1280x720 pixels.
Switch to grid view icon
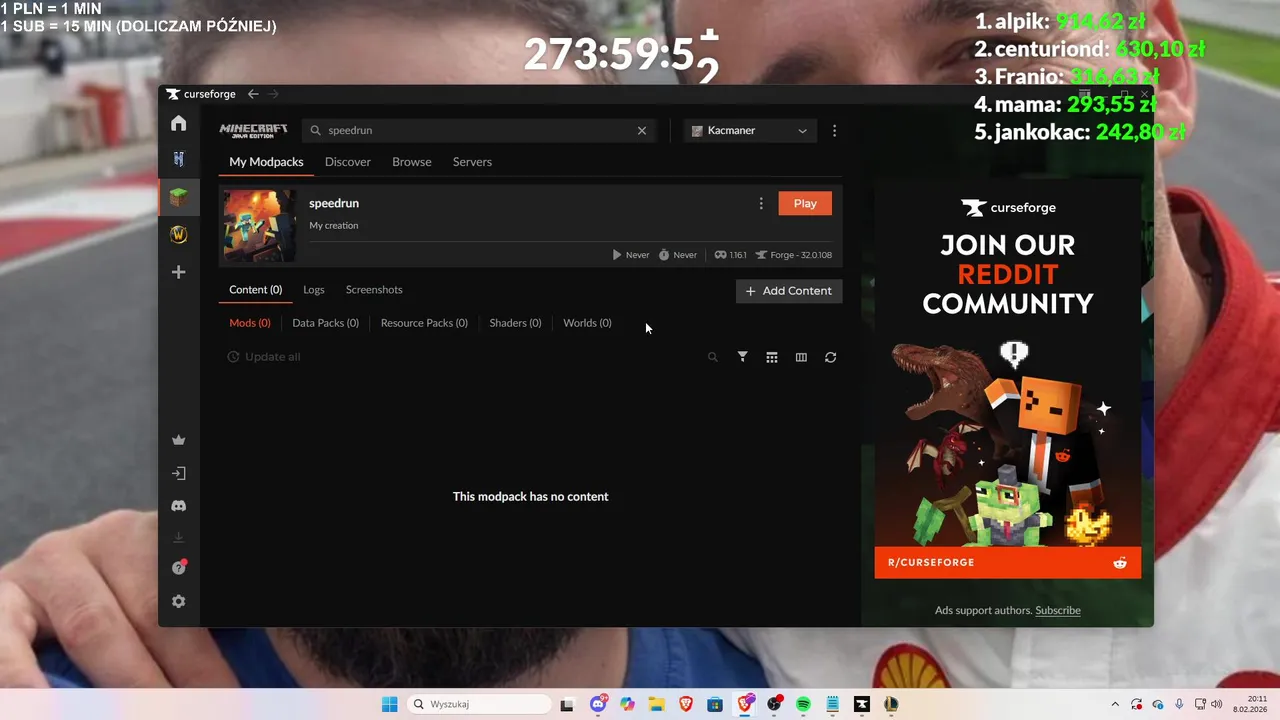click(x=772, y=357)
